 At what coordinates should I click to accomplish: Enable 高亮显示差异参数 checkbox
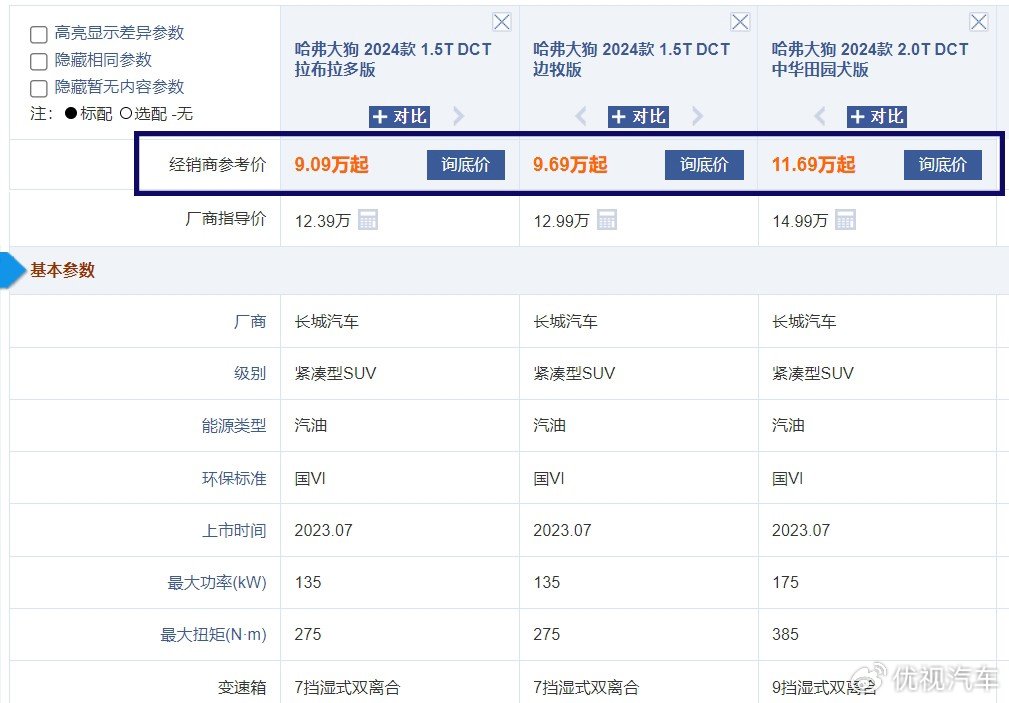point(39,34)
